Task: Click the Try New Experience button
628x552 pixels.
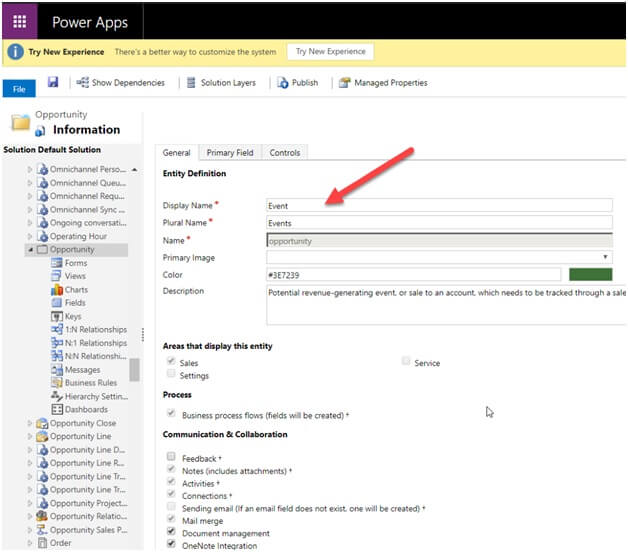Action: pos(329,51)
